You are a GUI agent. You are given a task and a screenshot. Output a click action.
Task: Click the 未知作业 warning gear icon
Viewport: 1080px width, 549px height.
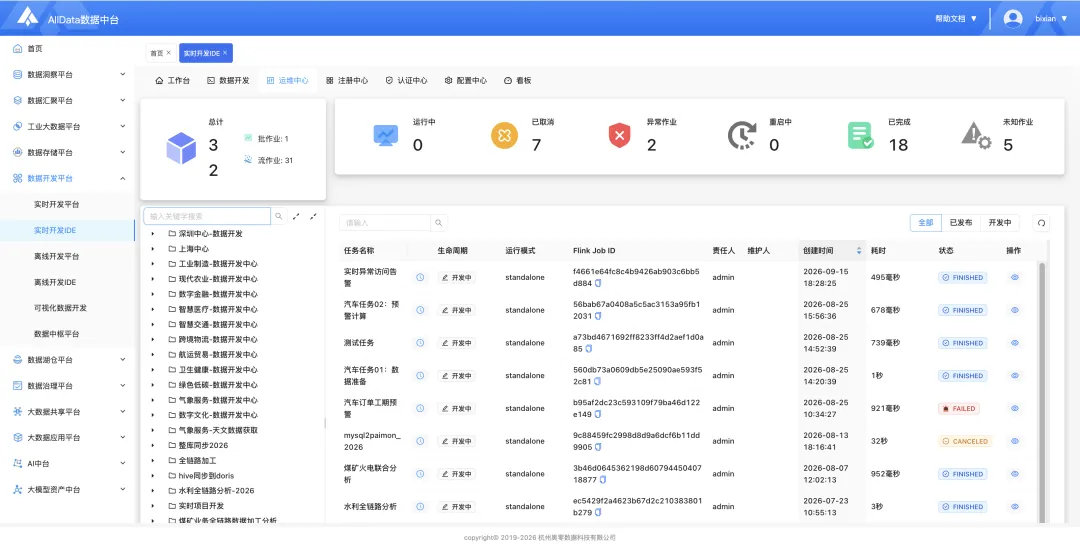pyautogui.click(x=976, y=136)
